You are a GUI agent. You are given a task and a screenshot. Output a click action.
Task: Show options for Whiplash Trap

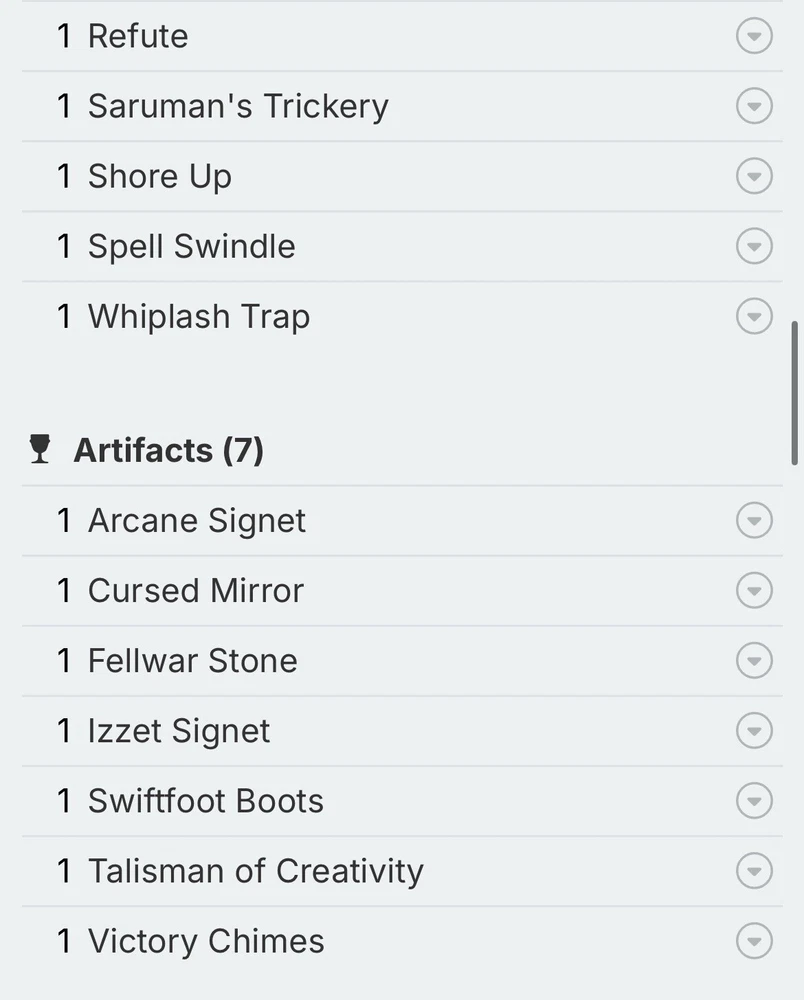pyautogui.click(x=754, y=317)
